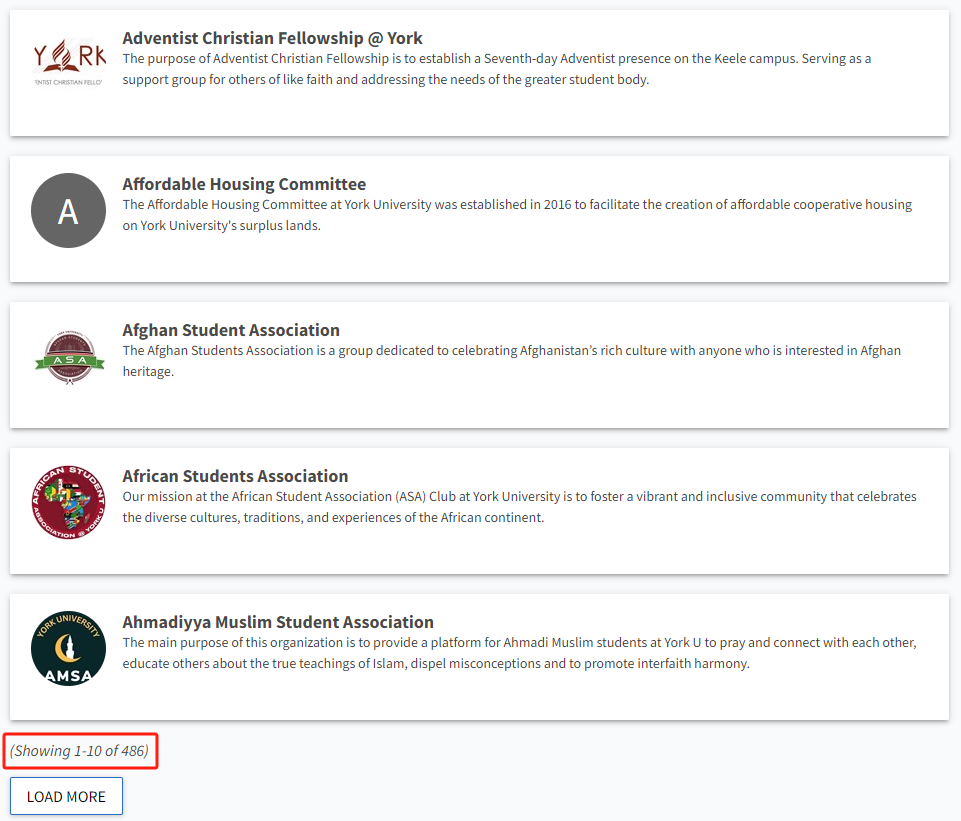
Task: Click the African Student Association mission description
Action: (520, 507)
